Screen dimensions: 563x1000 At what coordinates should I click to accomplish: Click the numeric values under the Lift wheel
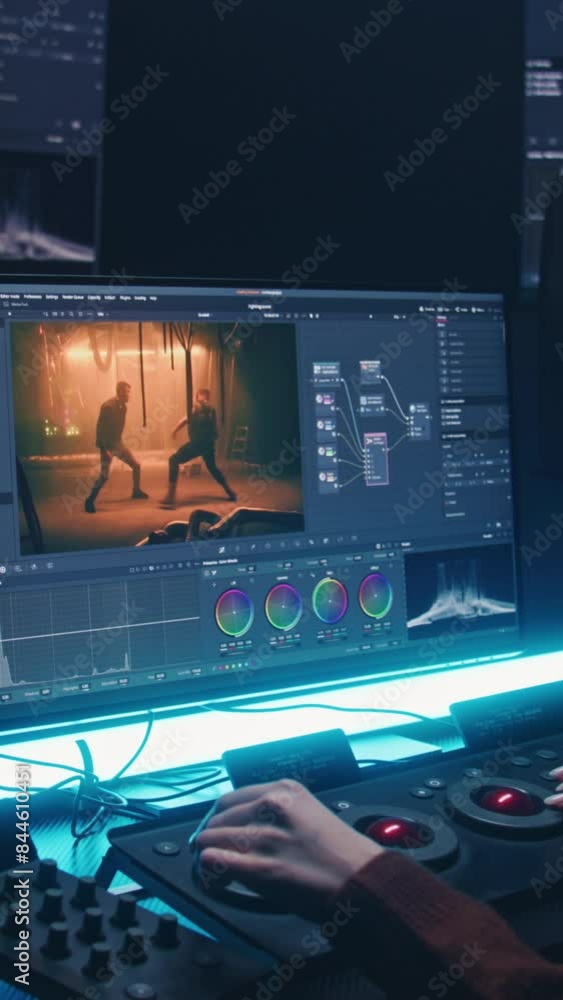(x=236, y=644)
